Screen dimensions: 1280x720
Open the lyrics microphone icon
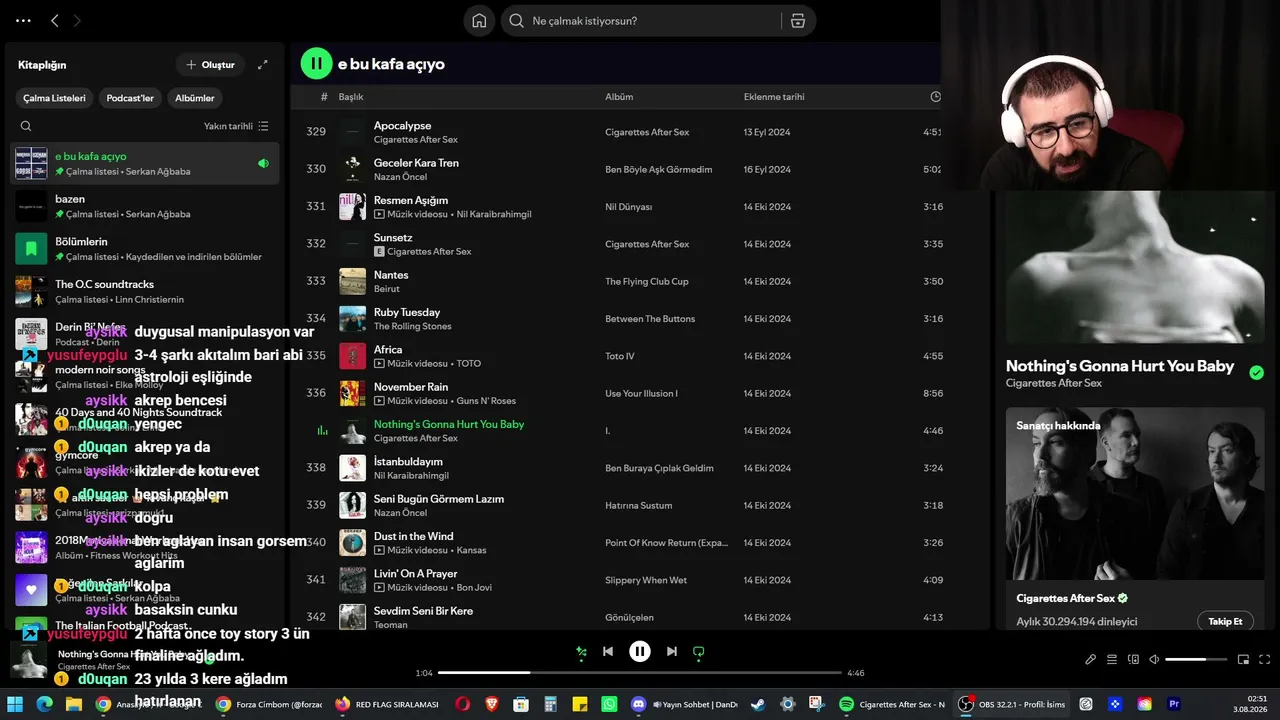pyautogui.click(x=1091, y=659)
